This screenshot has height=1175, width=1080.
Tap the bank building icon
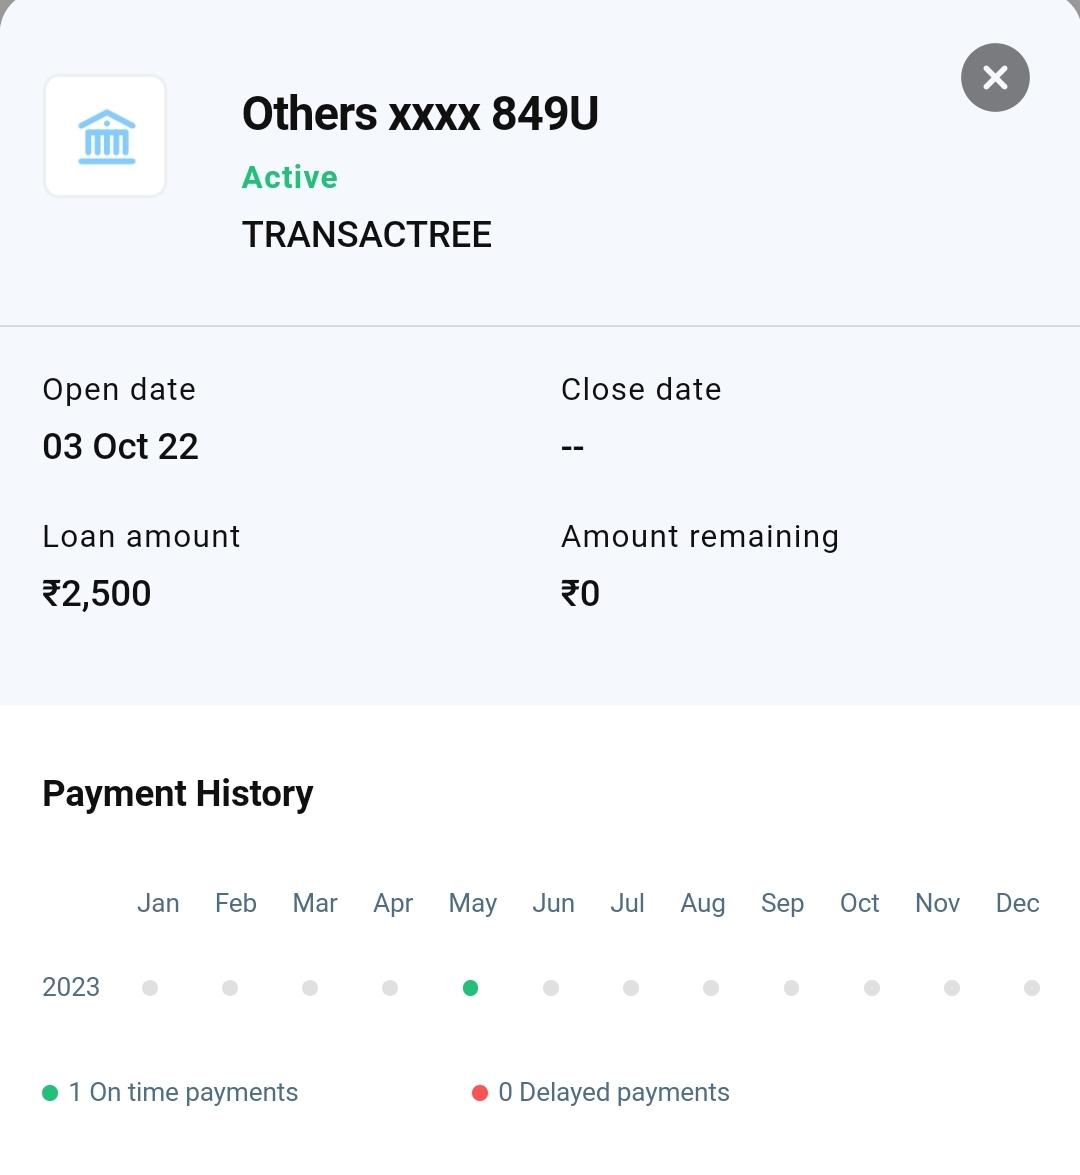click(106, 137)
